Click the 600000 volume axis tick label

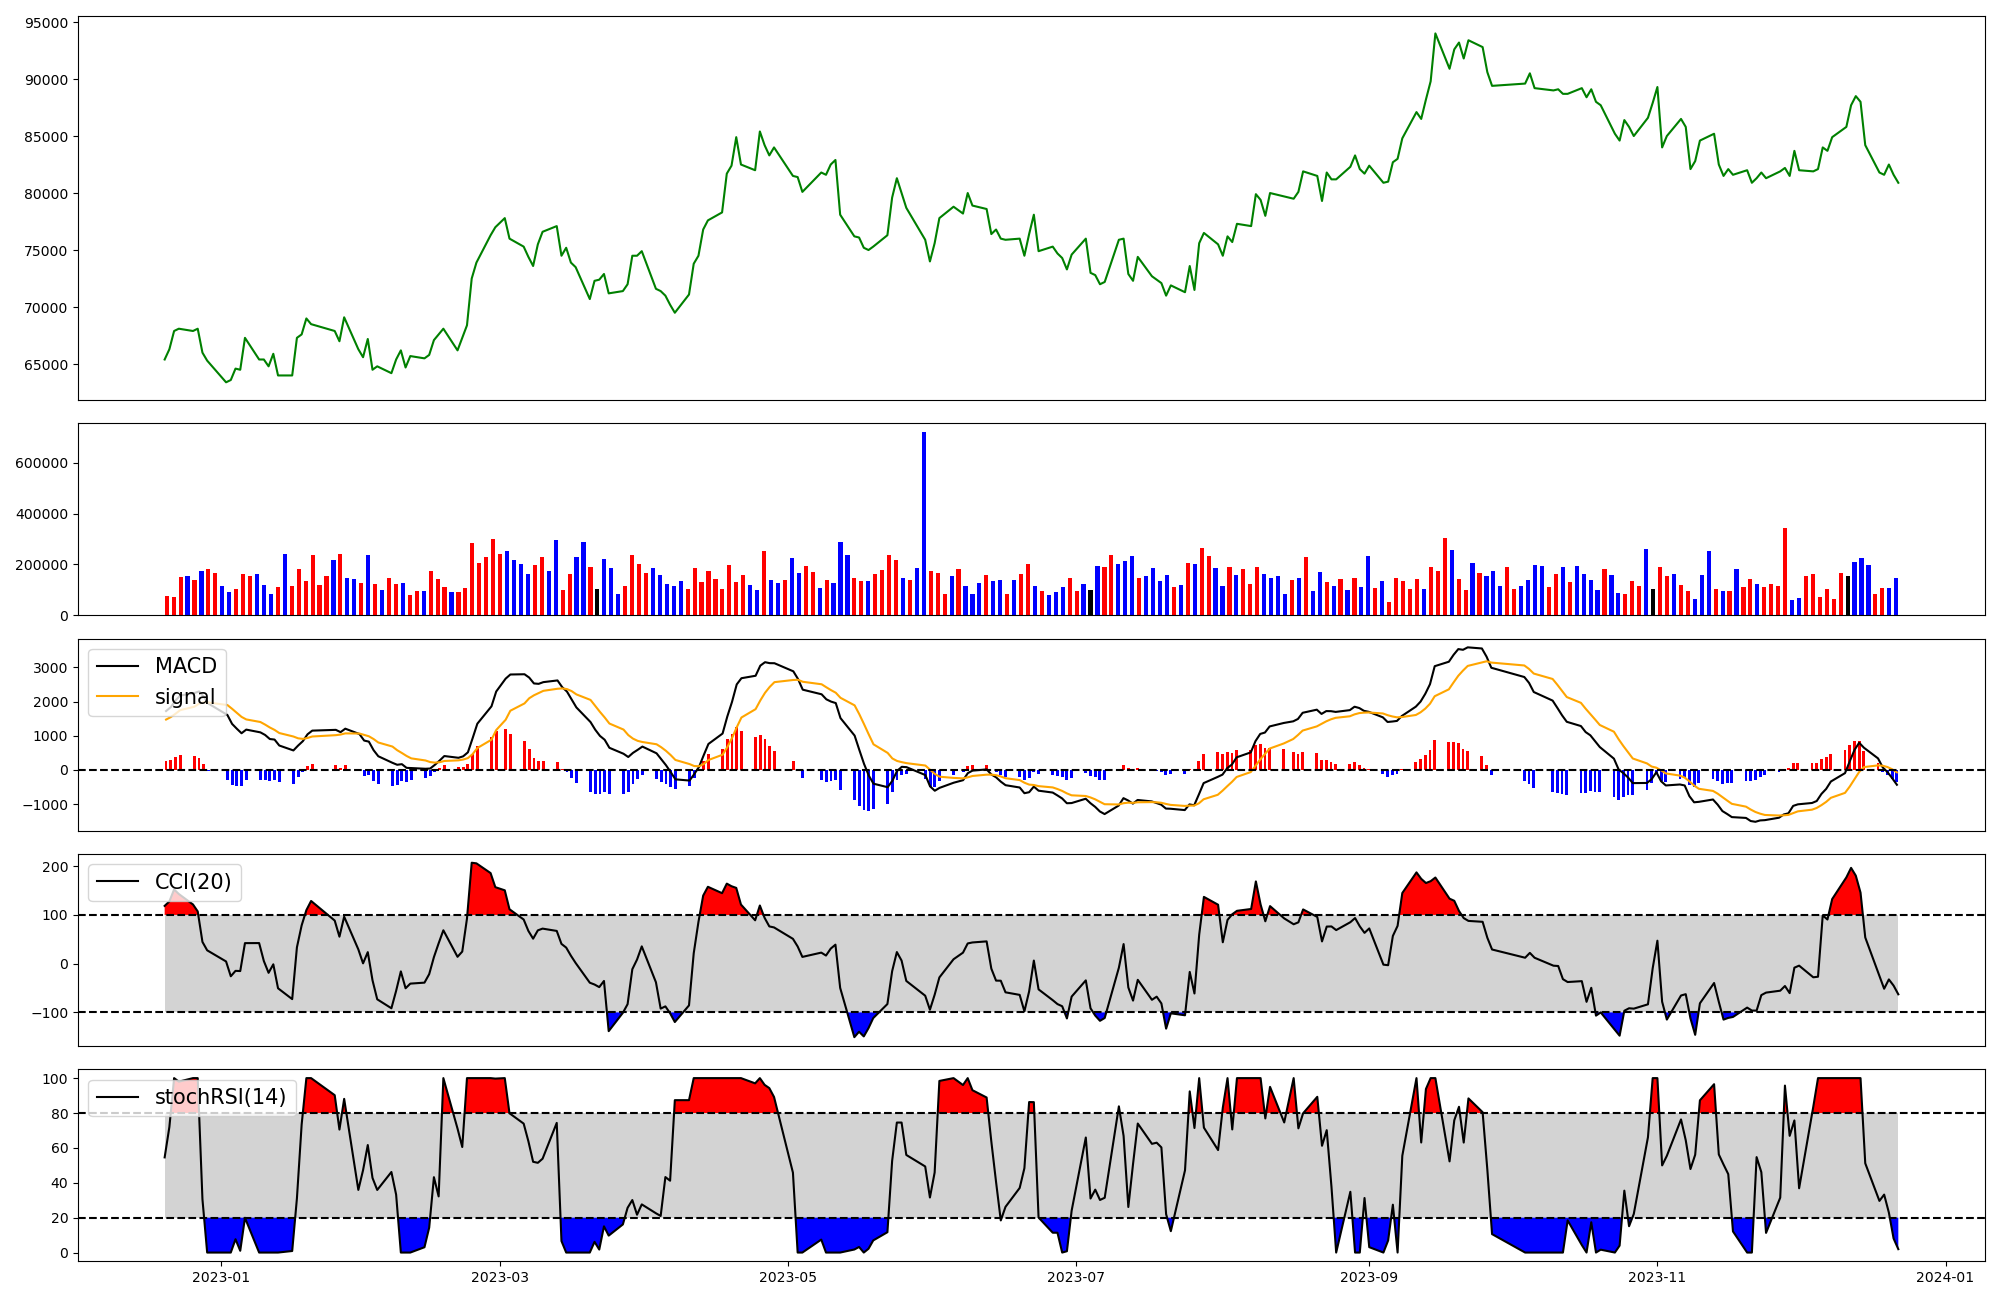click(x=42, y=464)
